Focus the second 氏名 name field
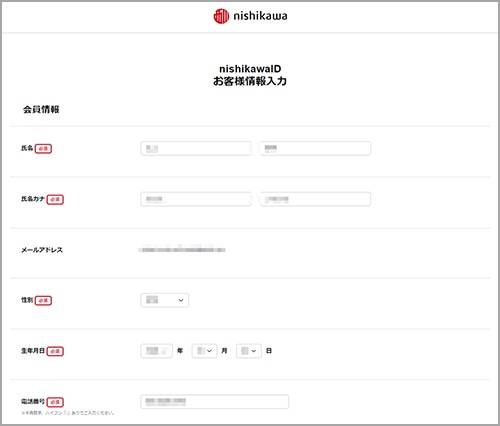Viewport: 500px width, 426px height. (315, 148)
